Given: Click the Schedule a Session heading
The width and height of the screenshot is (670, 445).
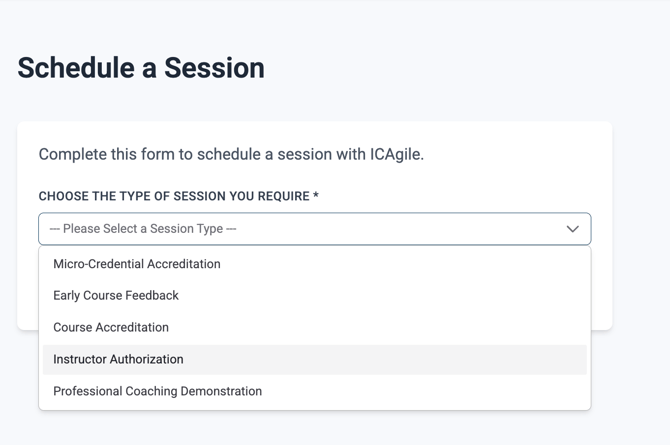Looking at the screenshot, I should tap(141, 68).
